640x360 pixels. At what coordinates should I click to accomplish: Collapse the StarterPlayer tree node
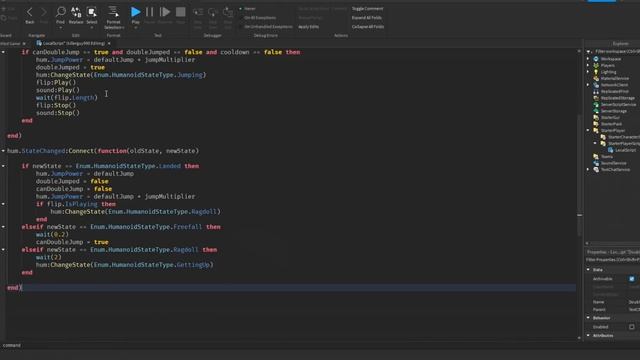[x=589, y=131]
